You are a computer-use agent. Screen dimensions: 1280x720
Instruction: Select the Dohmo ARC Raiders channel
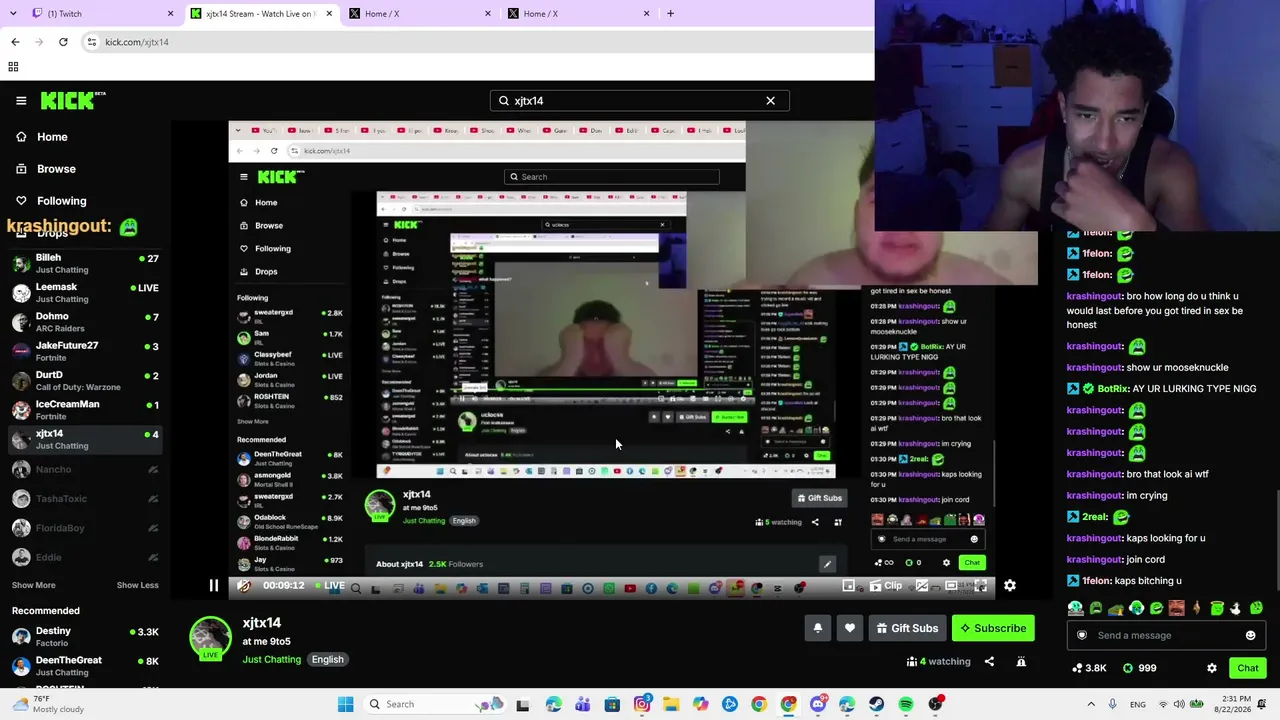pyautogui.click(x=85, y=322)
